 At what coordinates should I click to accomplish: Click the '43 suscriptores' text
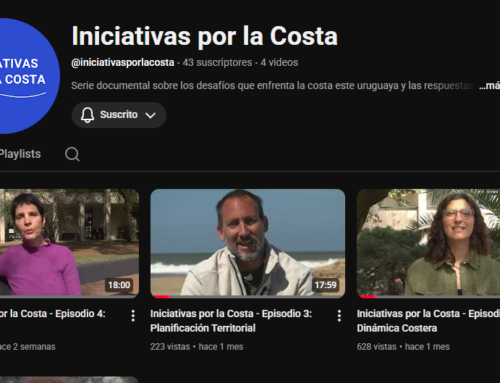217,63
